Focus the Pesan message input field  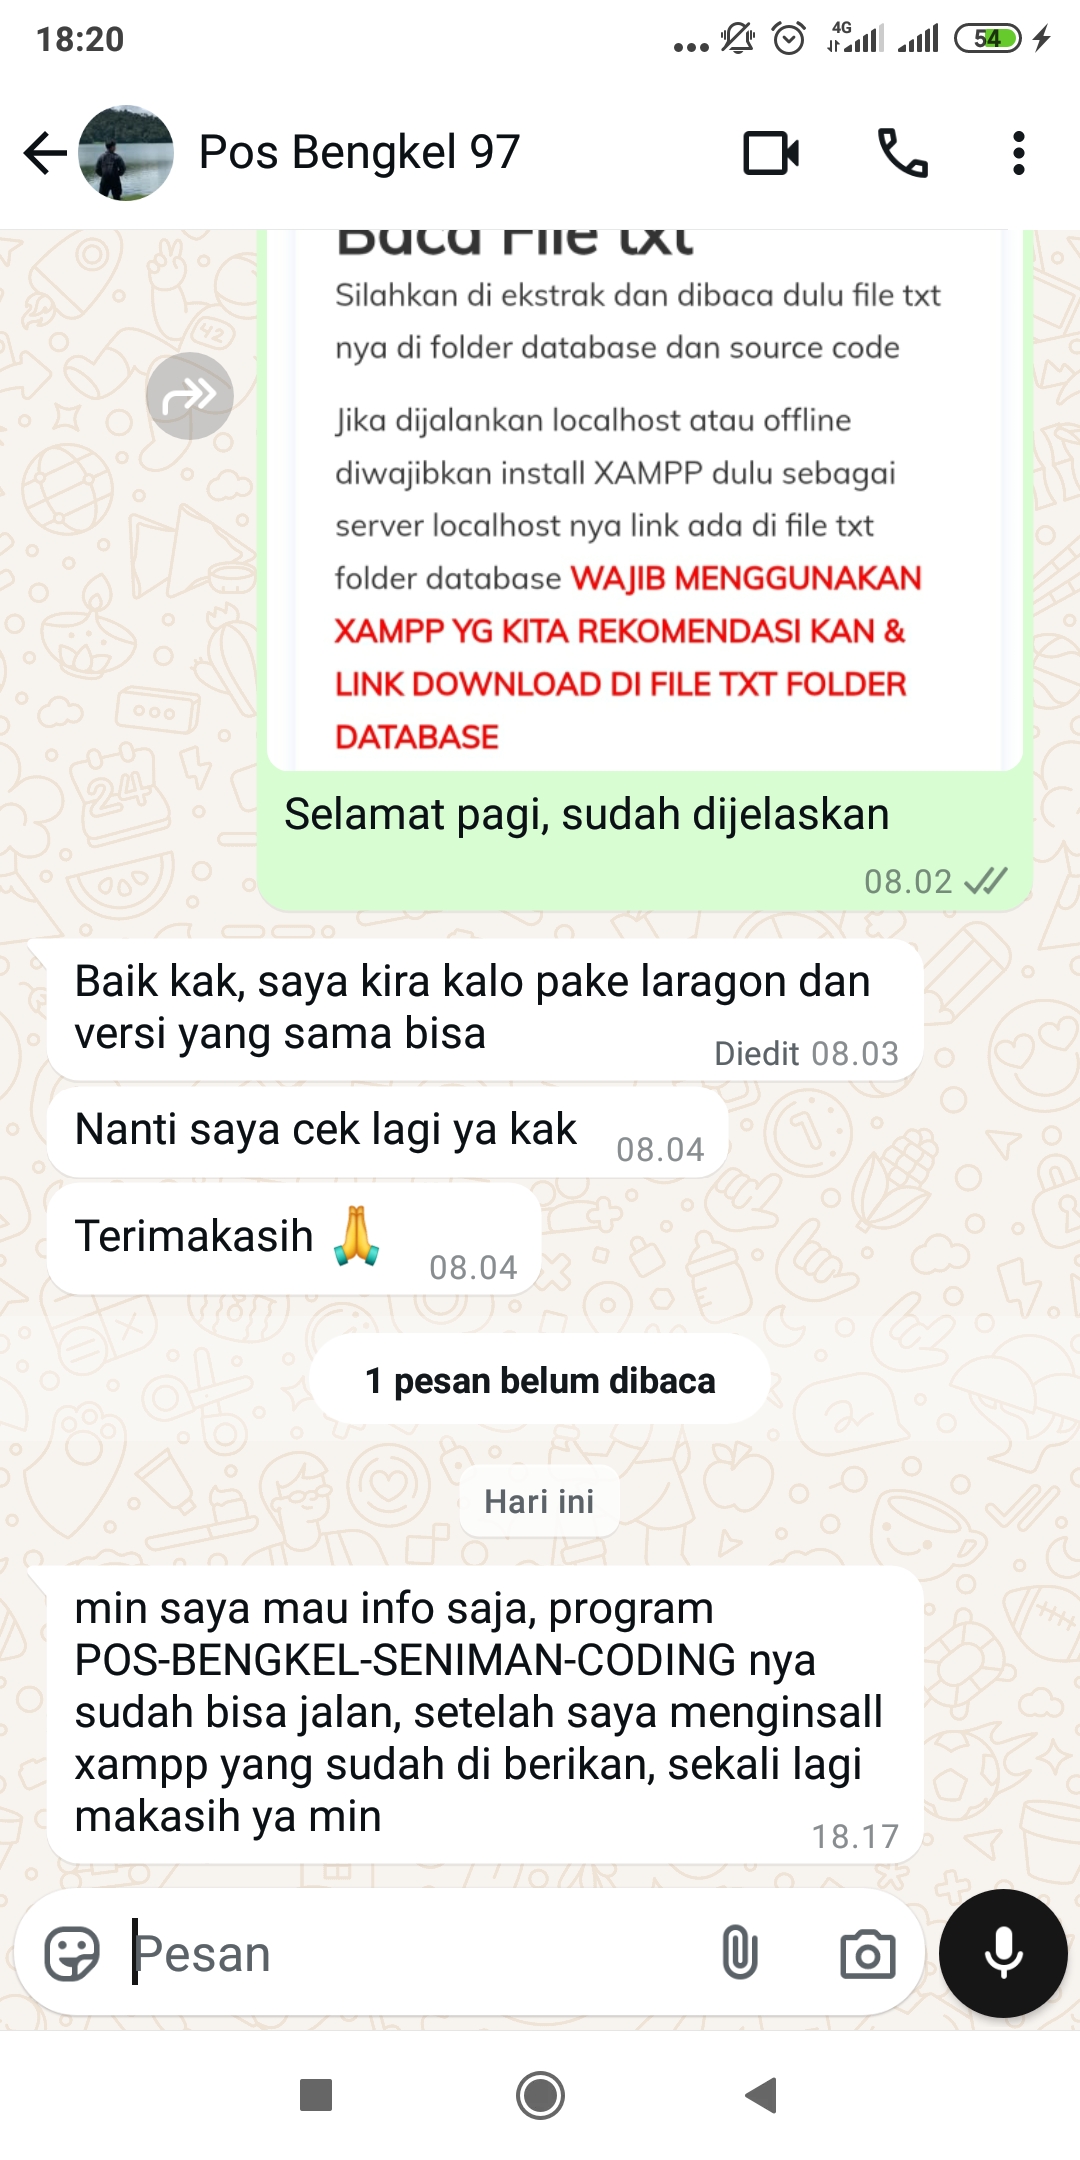pyautogui.click(x=410, y=1953)
